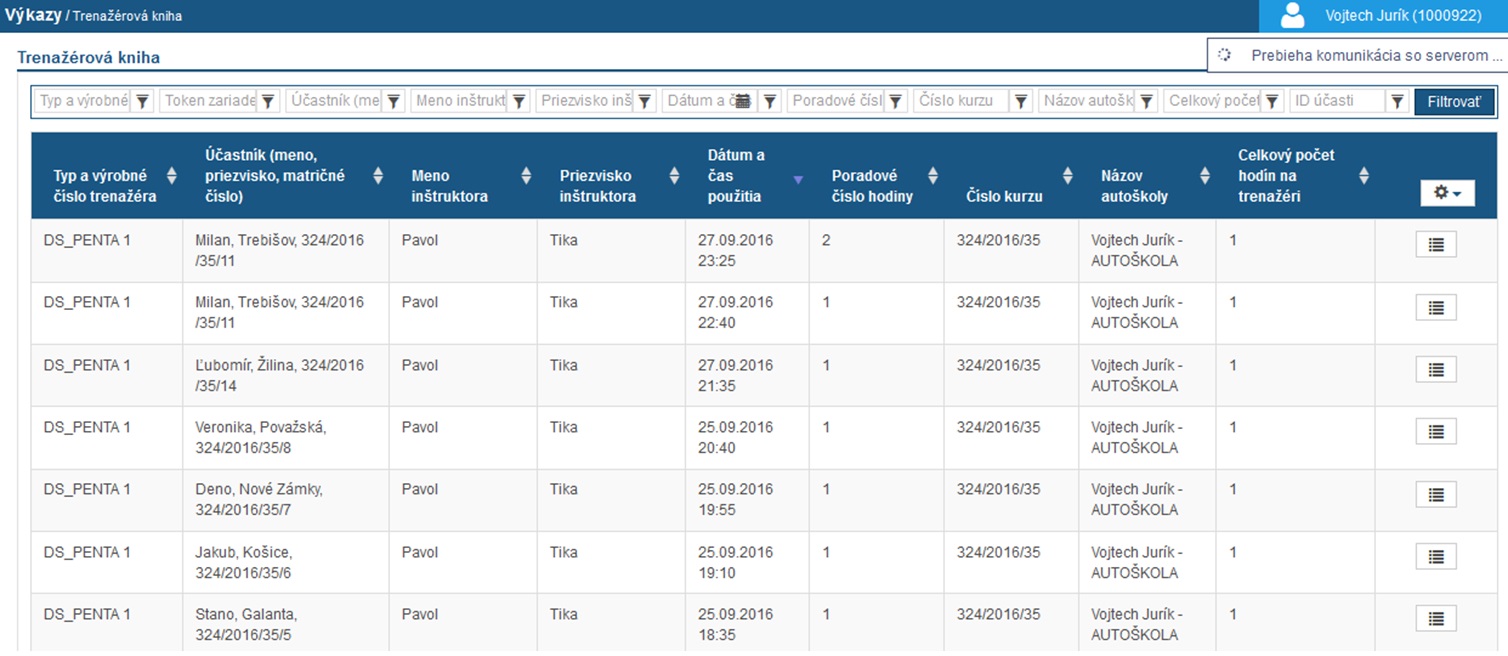Click filter icon next to Token zariadenia field
This screenshot has height=656, width=1508.
point(268,101)
